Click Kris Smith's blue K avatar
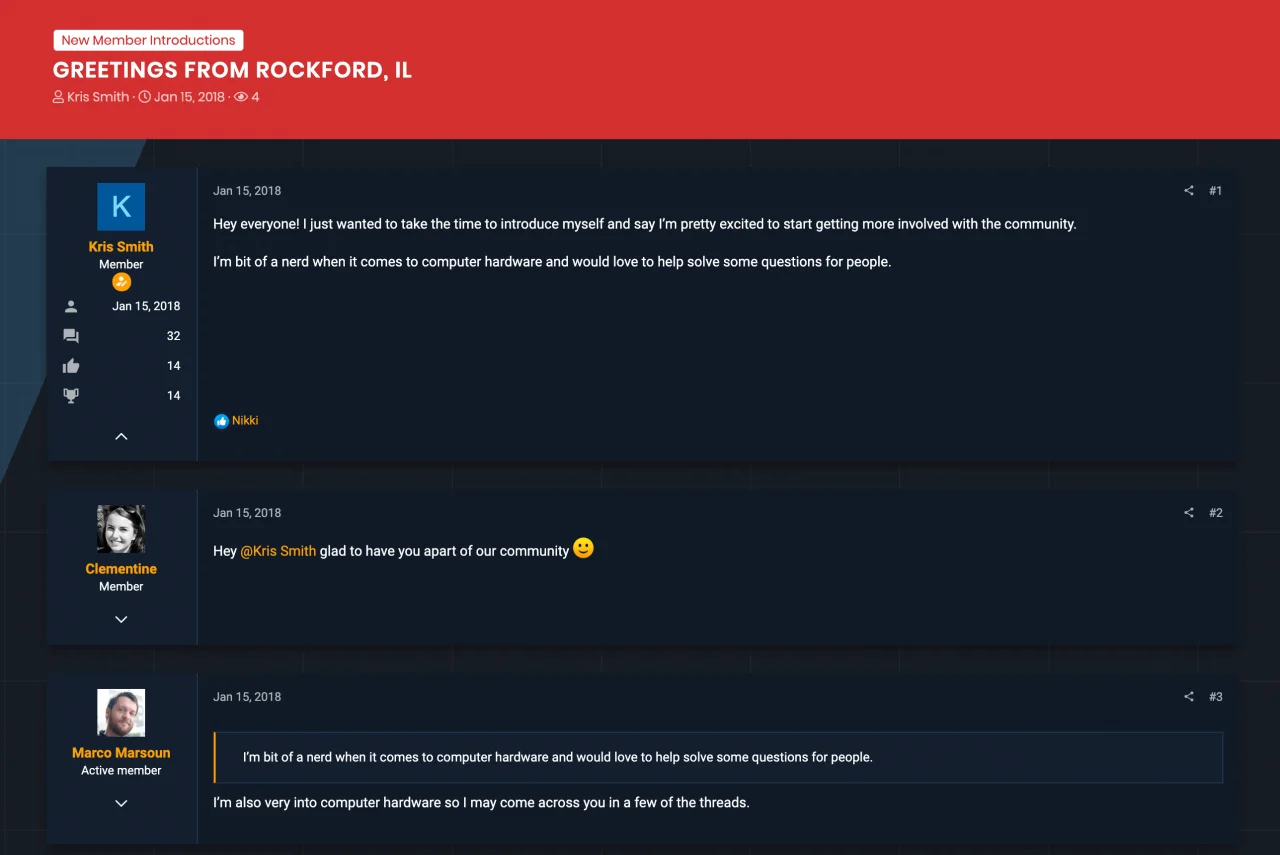Viewport: 1280px width, 855px height. tap(121, 207)
